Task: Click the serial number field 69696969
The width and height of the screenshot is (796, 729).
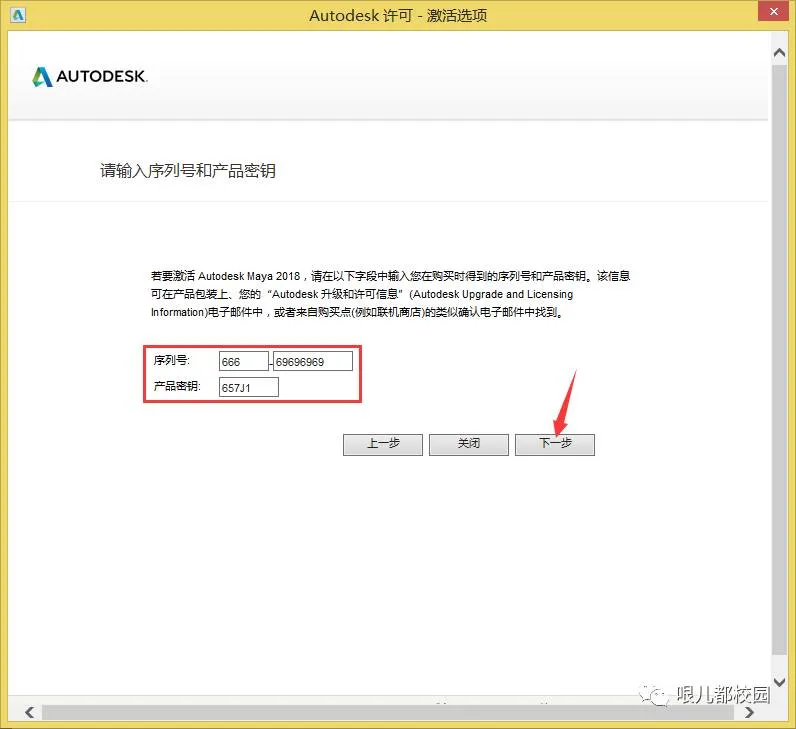Action: [x=313, y=361]
